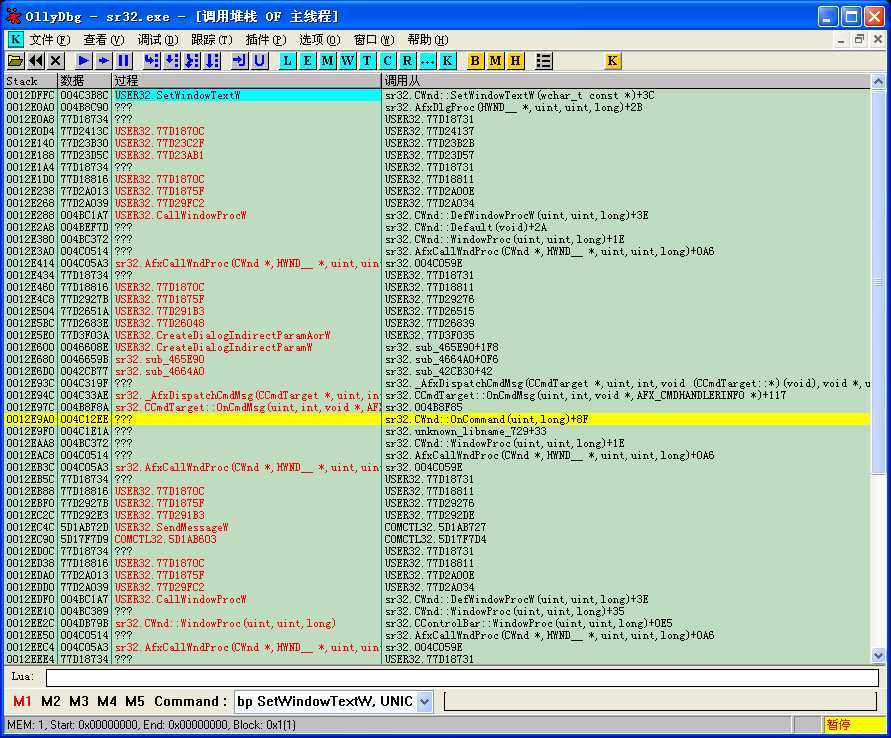Click the 数据 column header

tap(84, 81)
